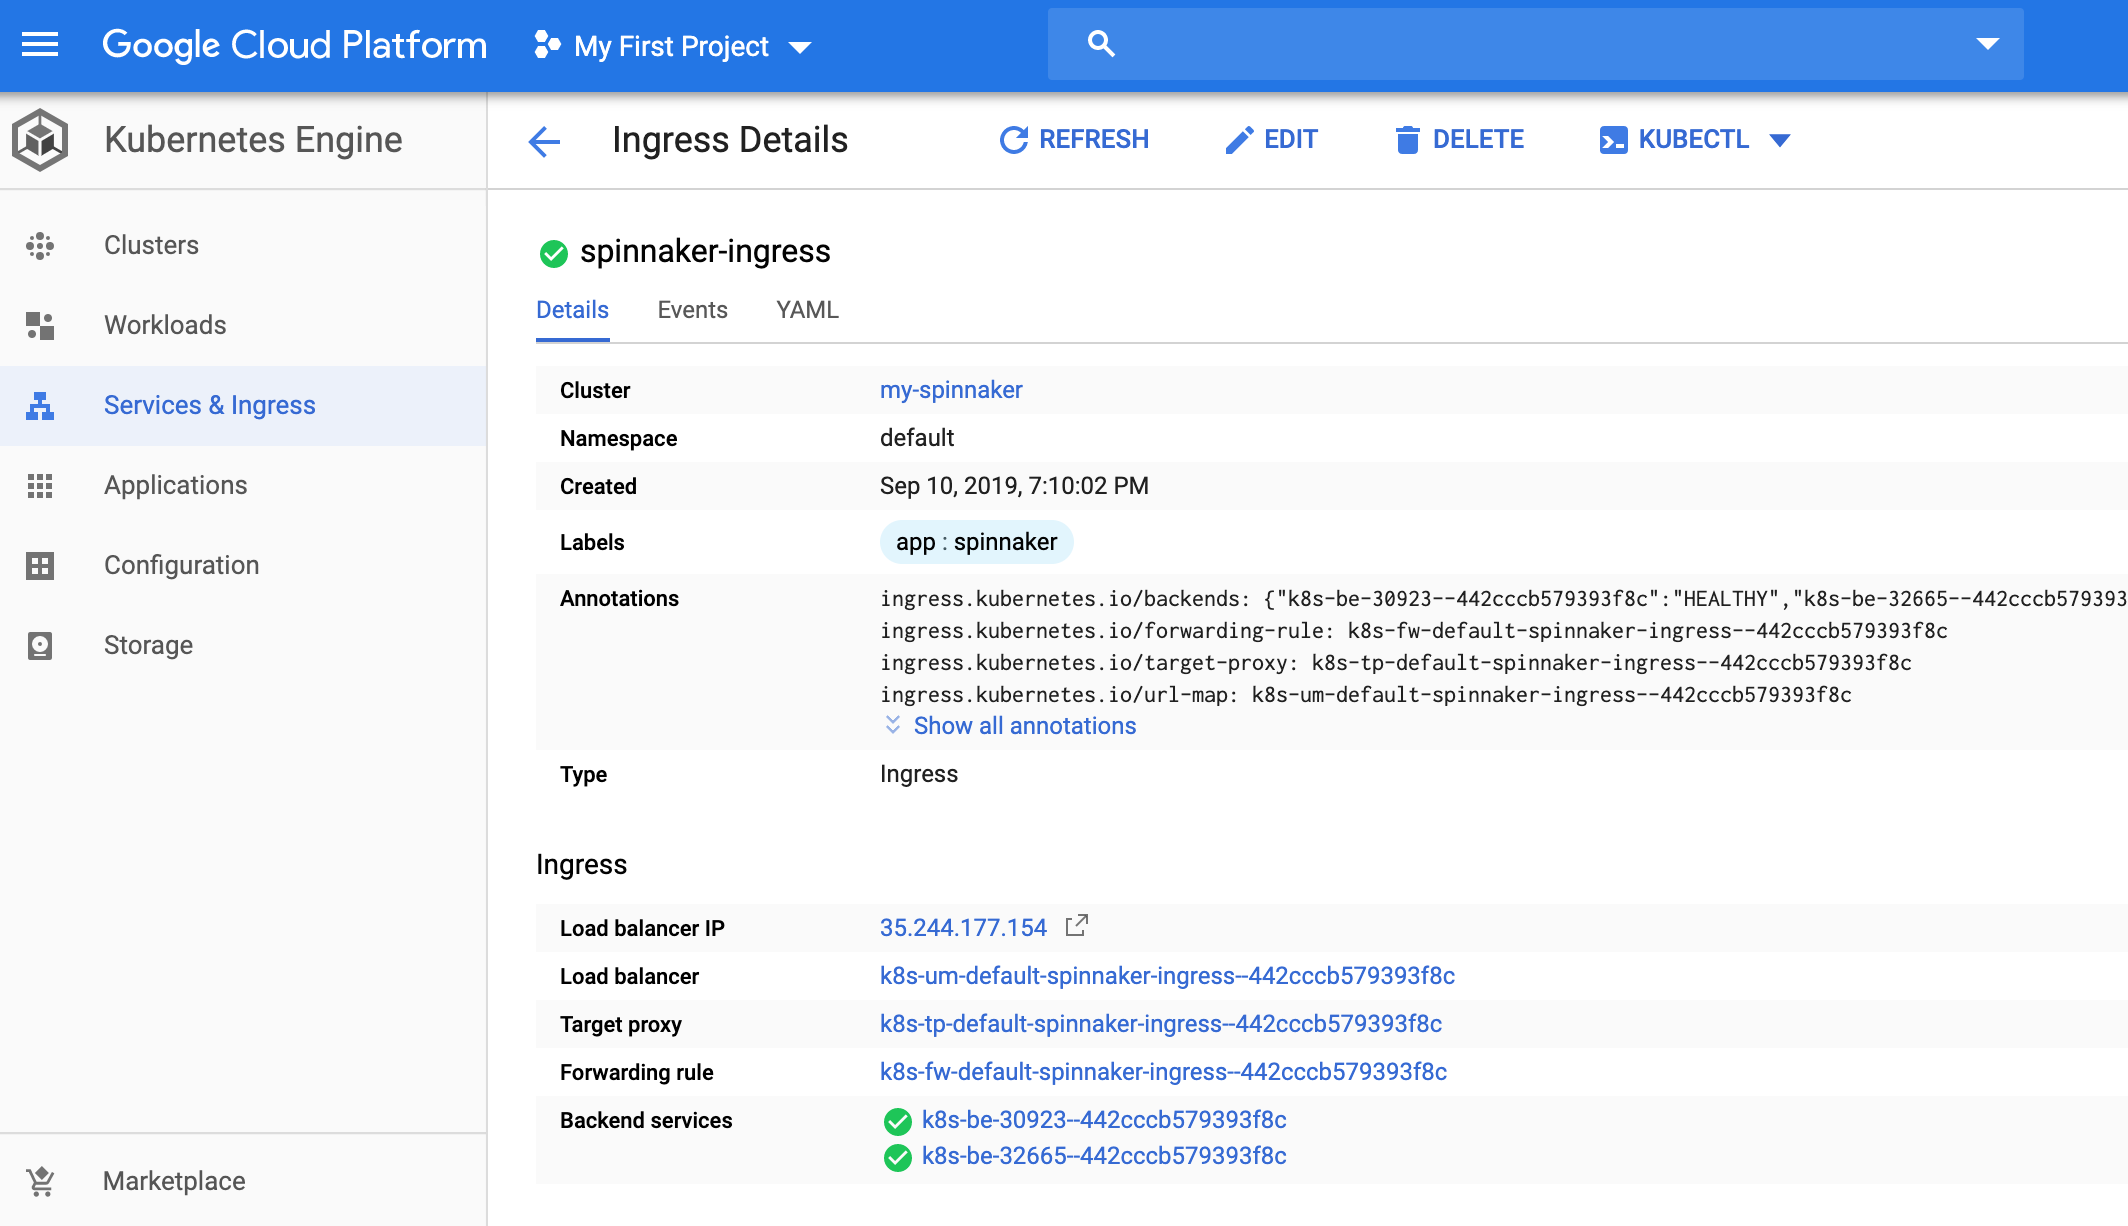Image resolution: width=2128 pixels, height=1226 pixels.
Task: Edit the ingress
Action: click(1271, 140)
